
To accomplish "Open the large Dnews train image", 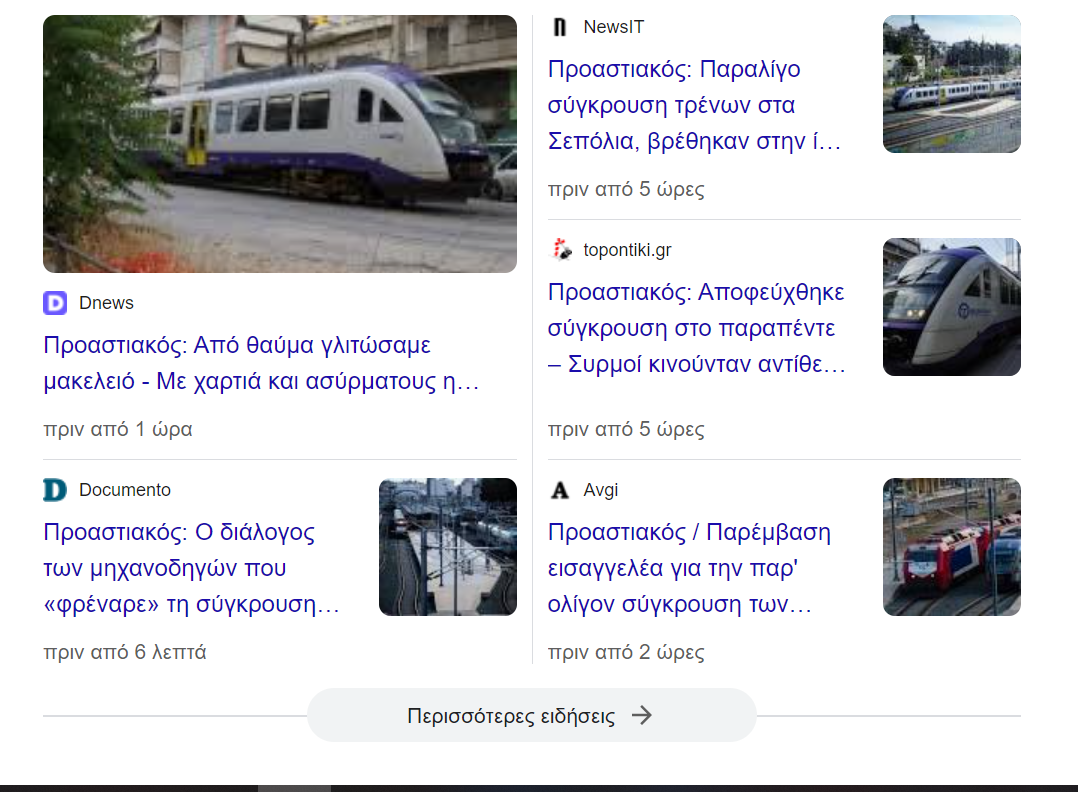I will tap(280, 144).
